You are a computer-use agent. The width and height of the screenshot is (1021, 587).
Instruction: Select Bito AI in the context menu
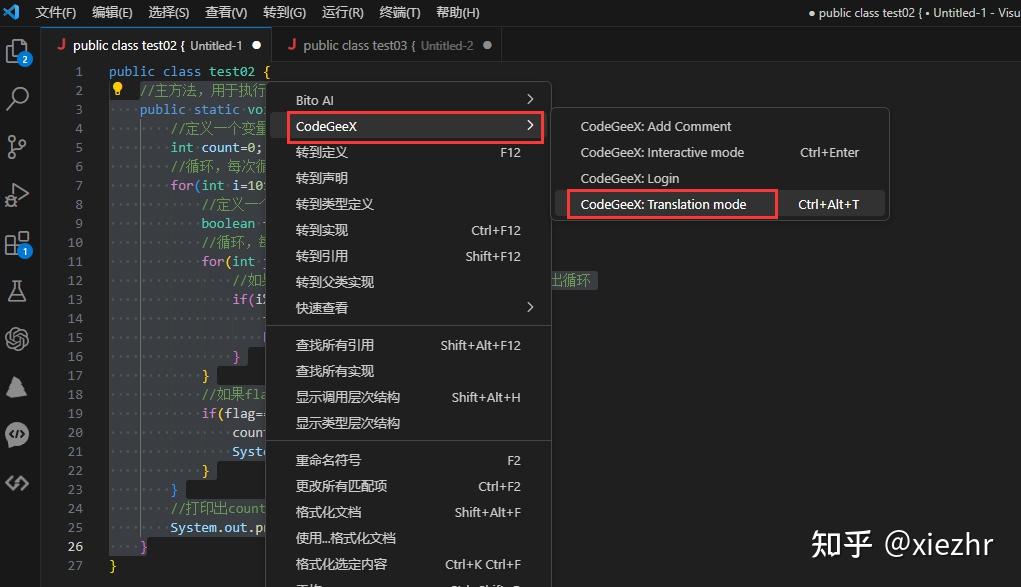409,100
